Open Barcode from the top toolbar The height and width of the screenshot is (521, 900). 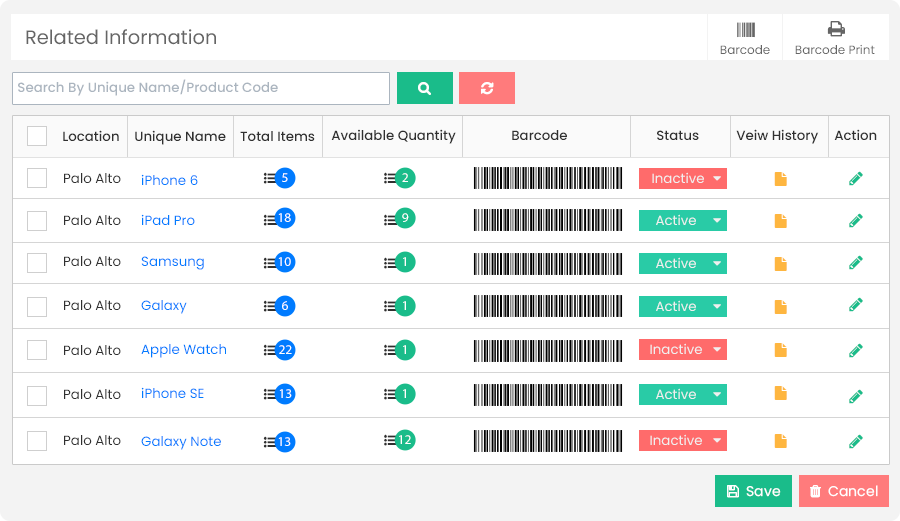745,38
